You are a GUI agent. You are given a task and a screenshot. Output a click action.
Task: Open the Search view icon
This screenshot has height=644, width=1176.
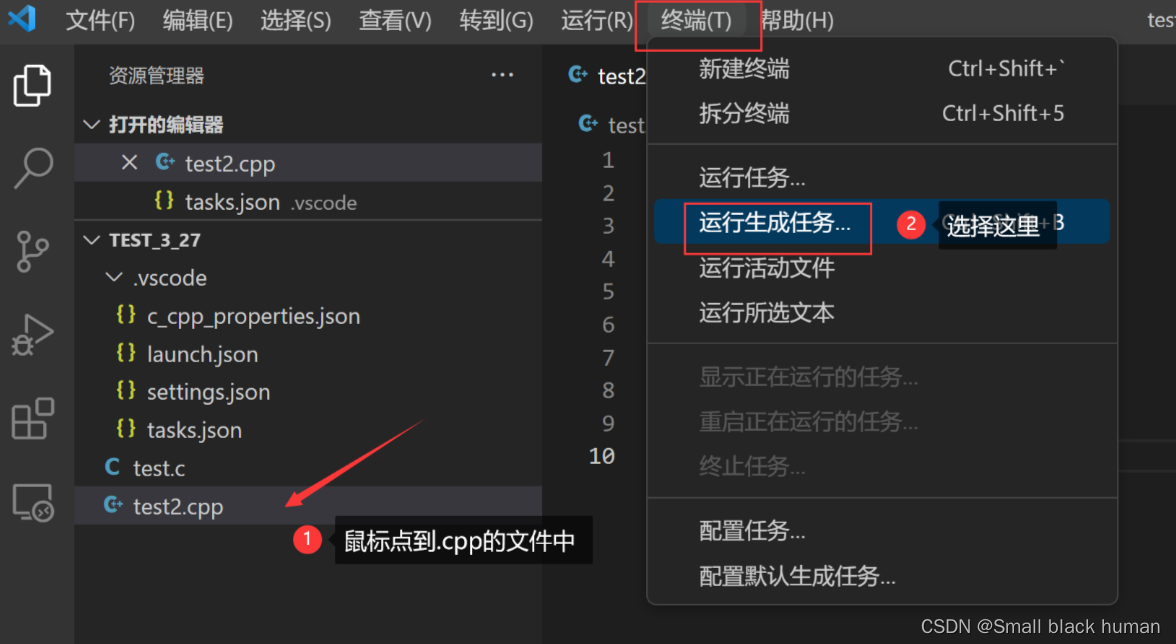(32, 167)
